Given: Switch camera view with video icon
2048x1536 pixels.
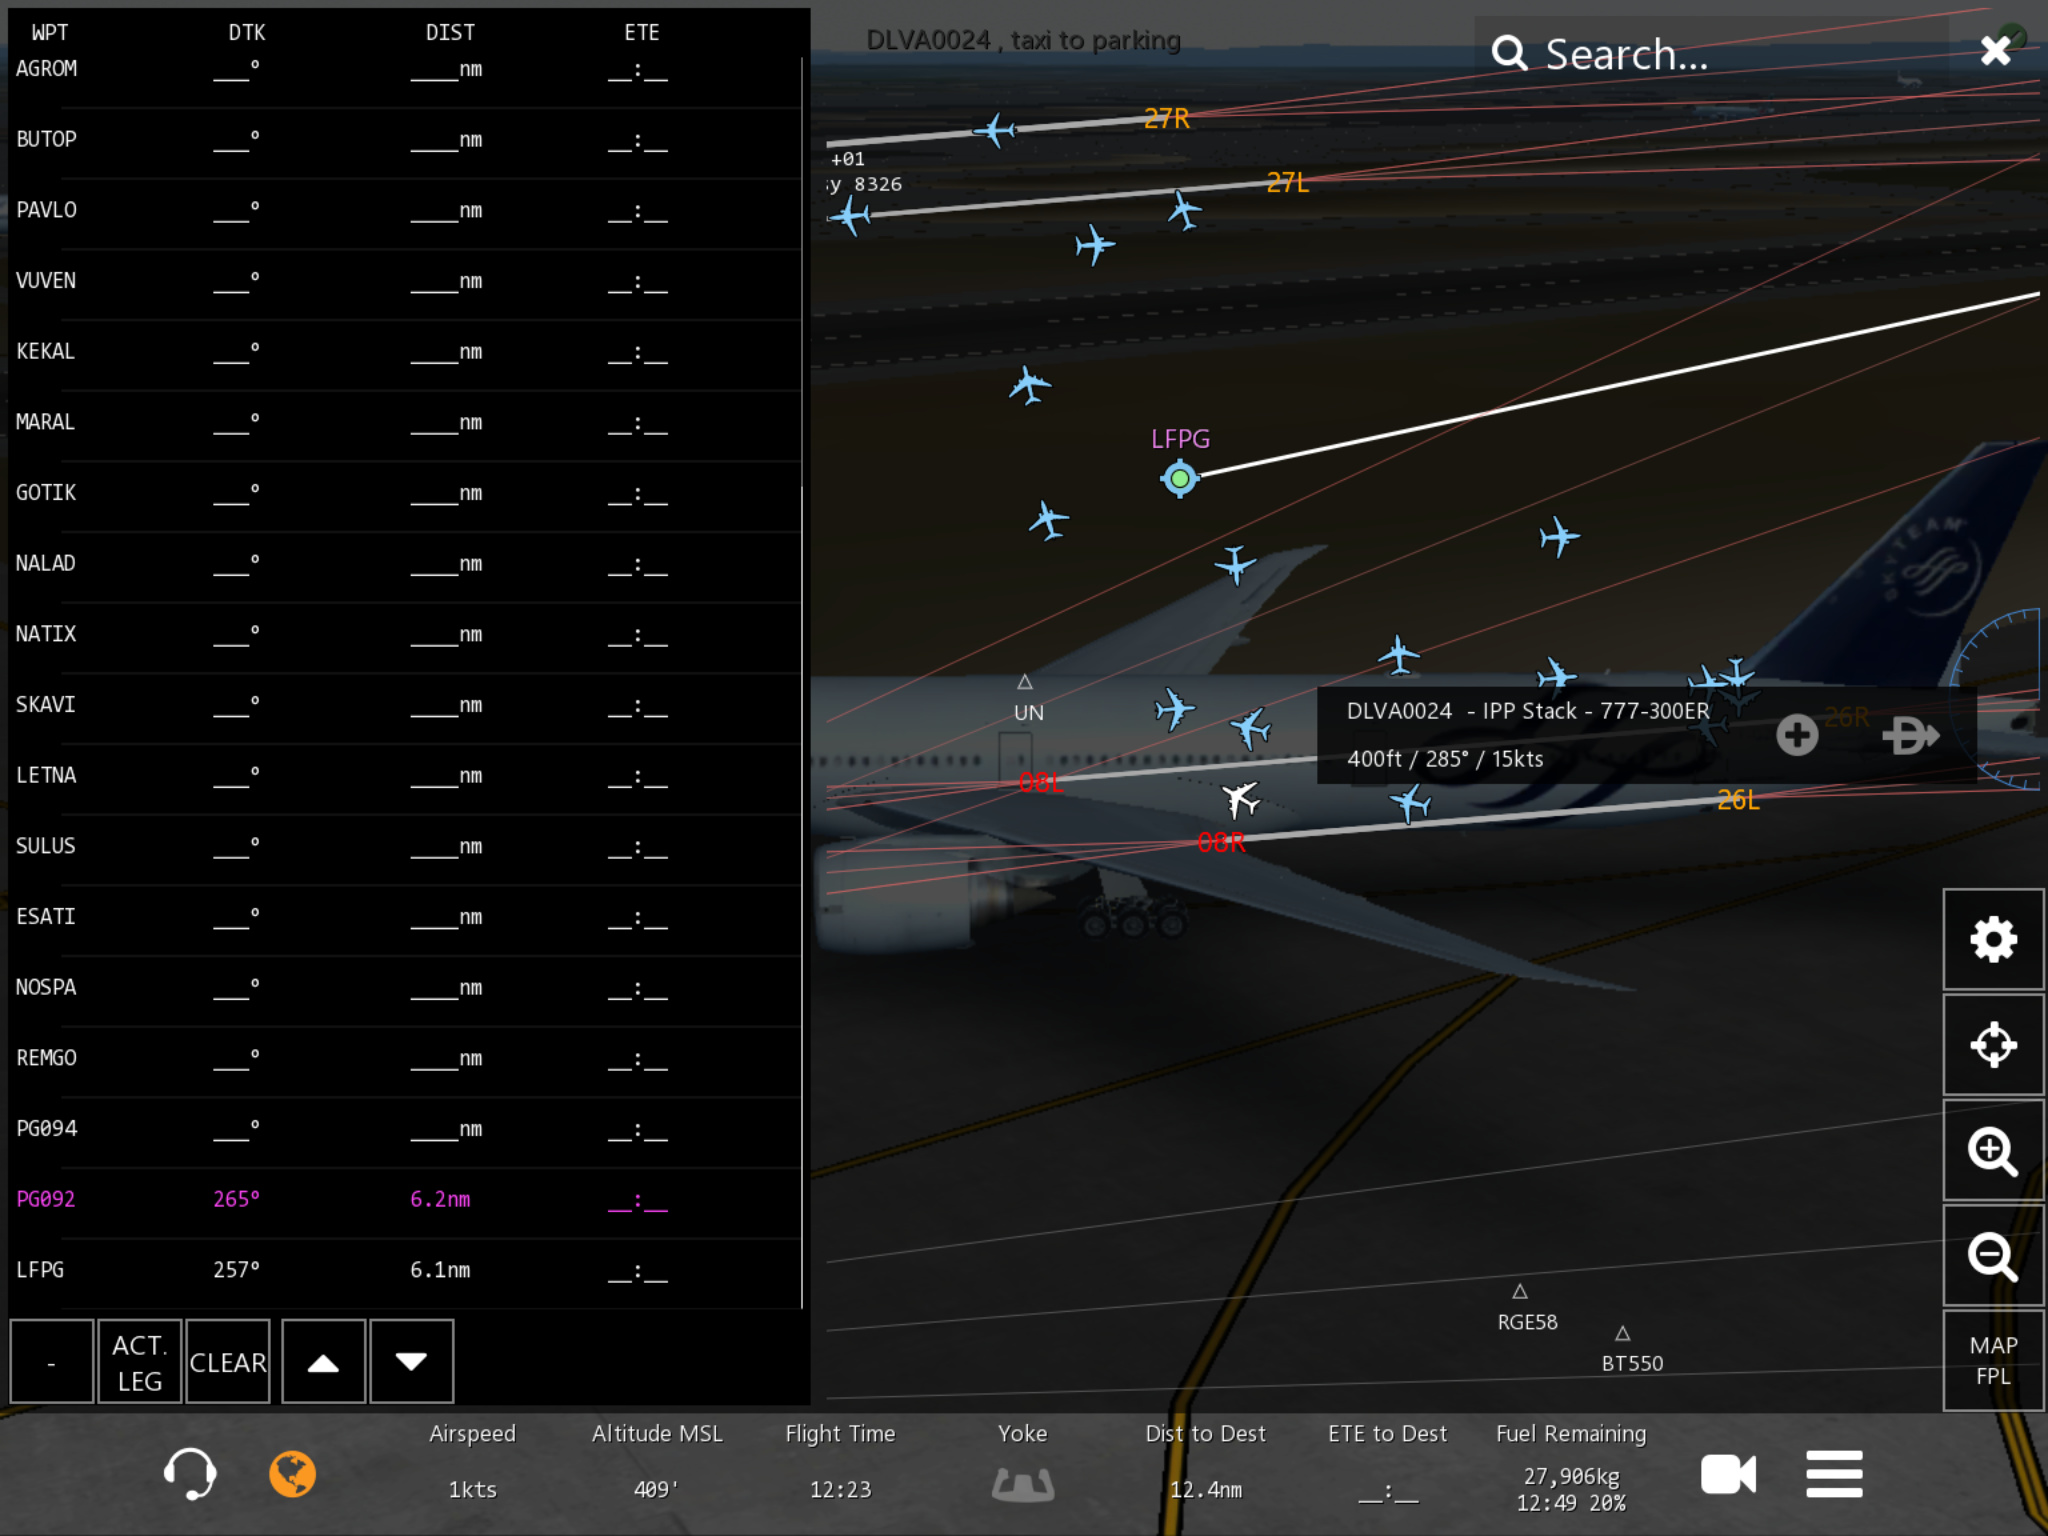Looking at the screenshot, I should (1728, 1474).
